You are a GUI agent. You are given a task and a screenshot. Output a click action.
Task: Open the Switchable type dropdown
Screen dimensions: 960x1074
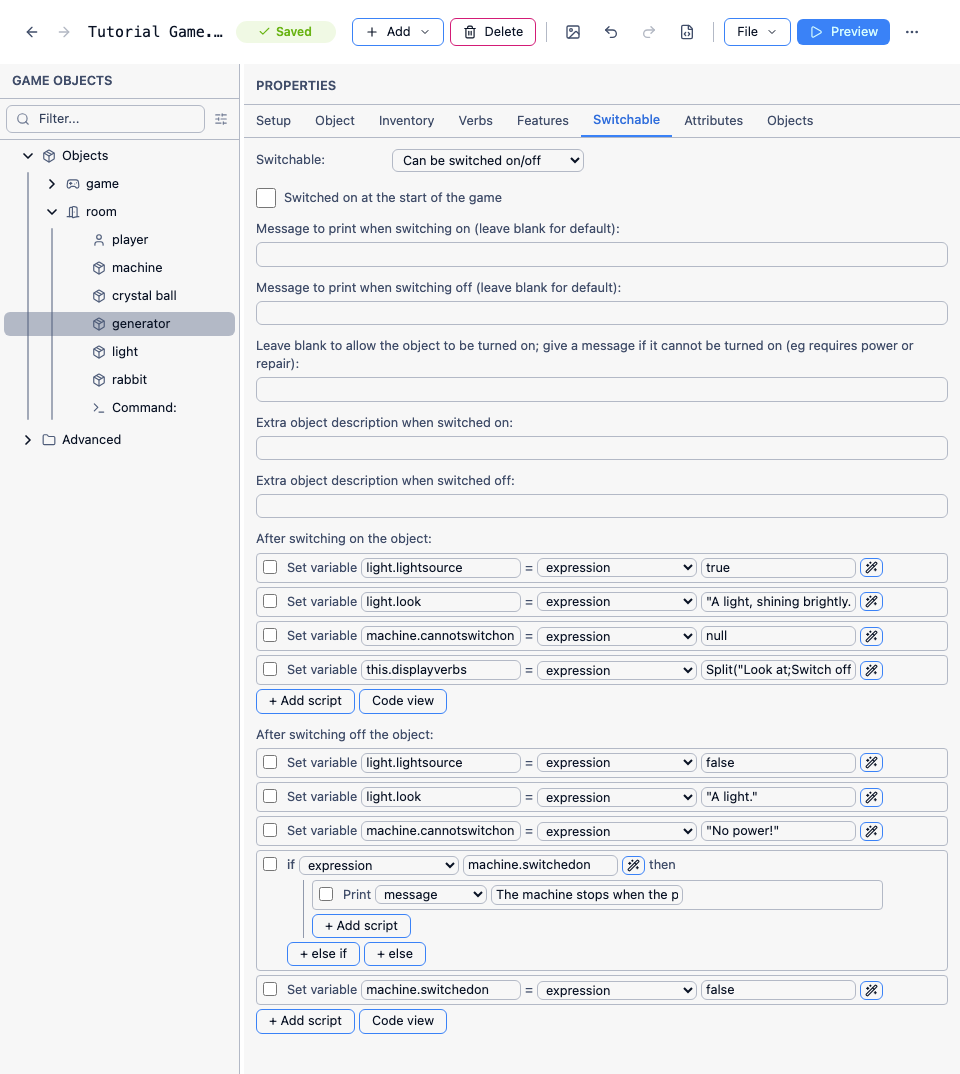click(x=488, y=161)
